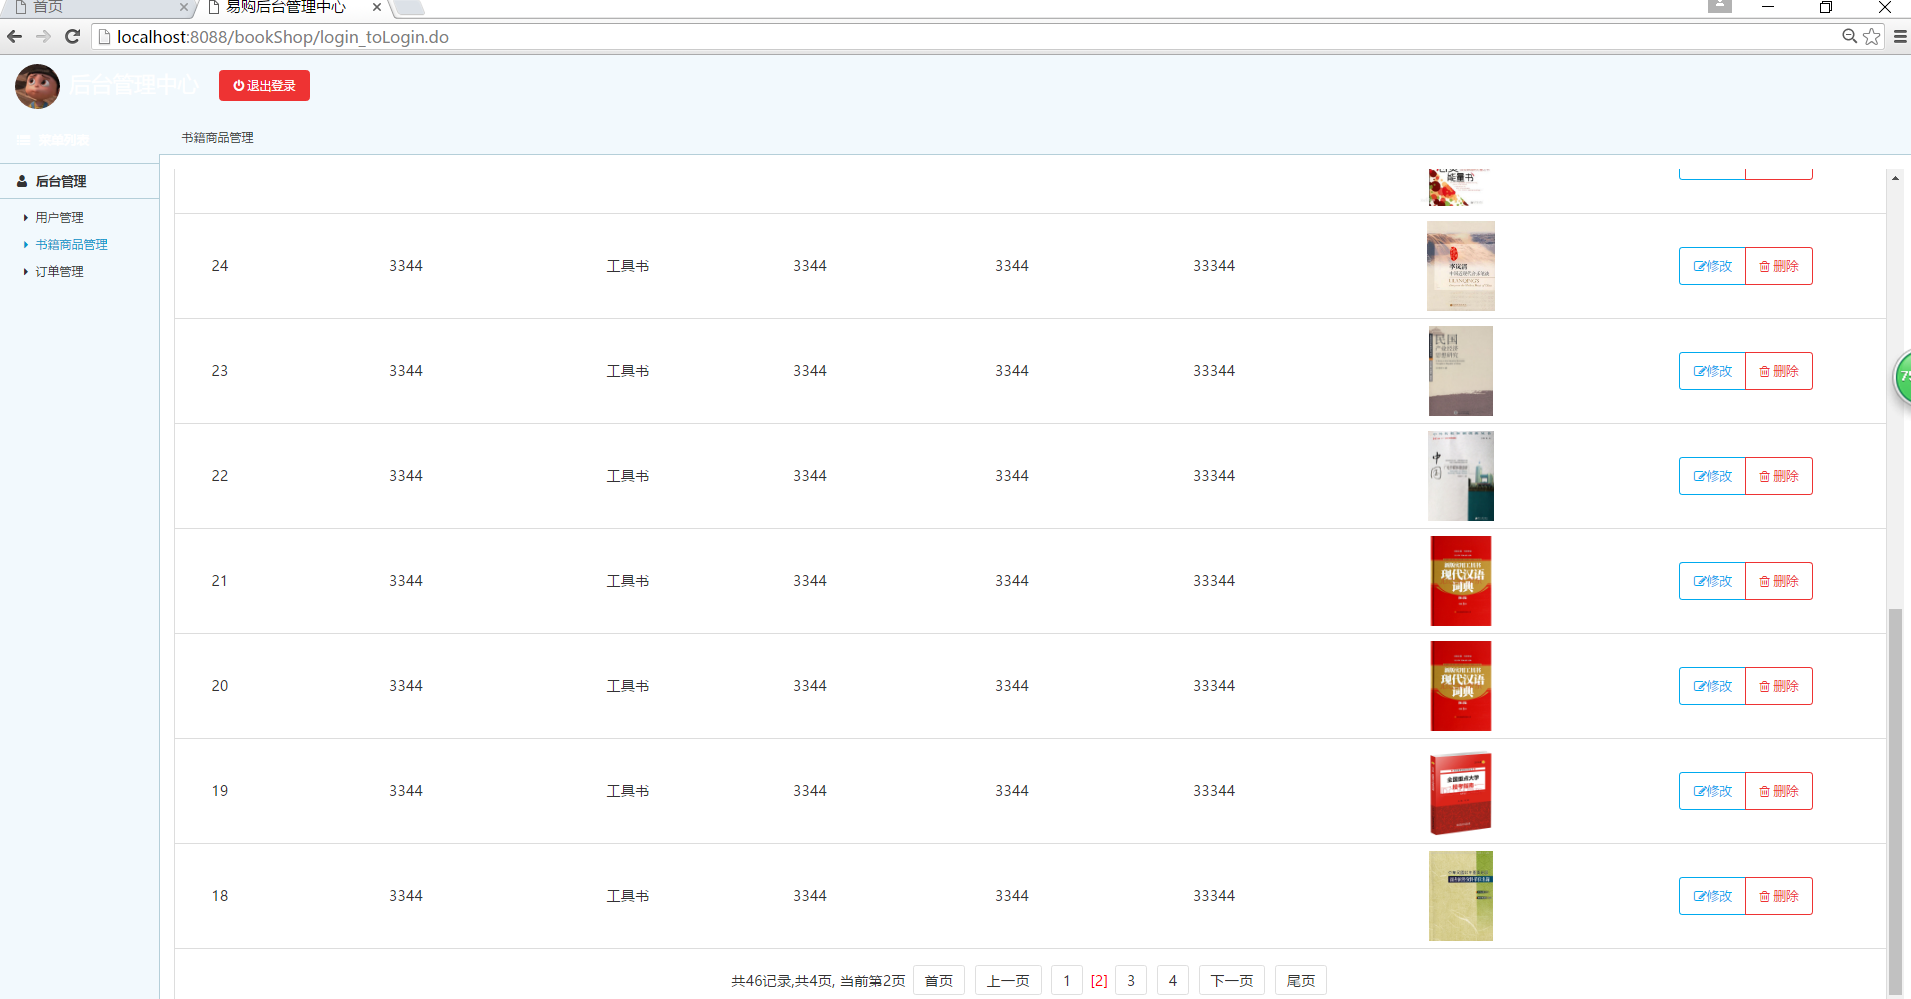
Task: Edit the book in row 21
Action: click(1712, 581)
